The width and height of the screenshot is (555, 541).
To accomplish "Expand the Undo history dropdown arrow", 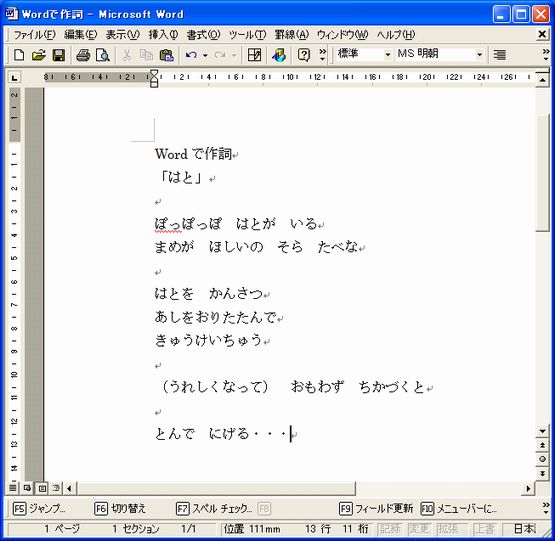I will (x=205, y=55).
